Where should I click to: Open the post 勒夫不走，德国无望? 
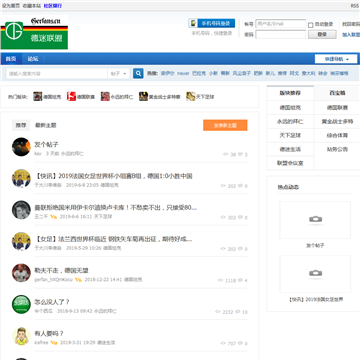(61, 270)
